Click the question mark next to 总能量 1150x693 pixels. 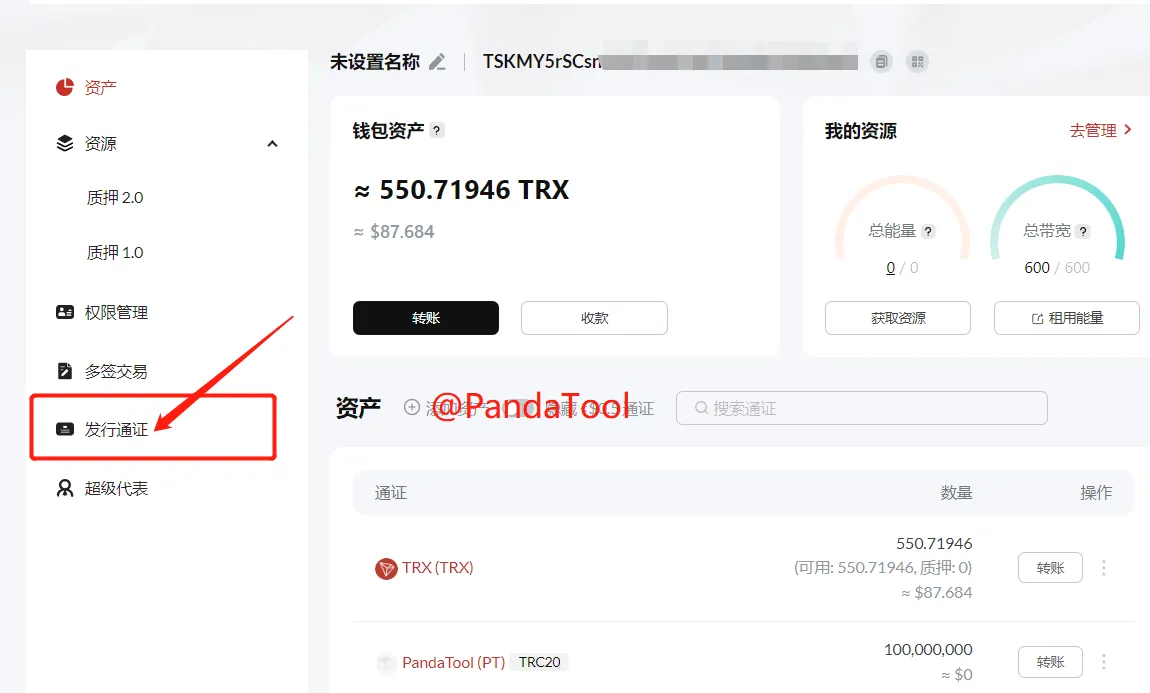928,232
